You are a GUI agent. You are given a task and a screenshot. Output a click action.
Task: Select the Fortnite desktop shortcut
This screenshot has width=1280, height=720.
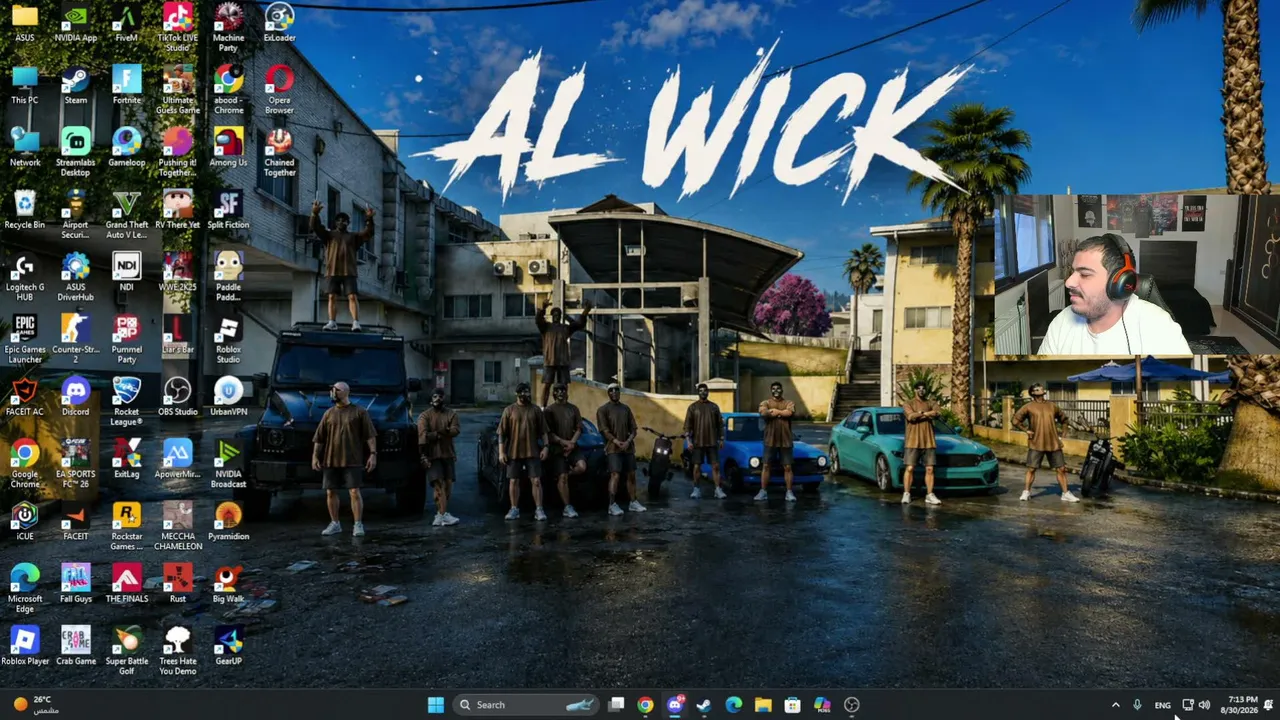pyautogui.click(x=127, y=86)
